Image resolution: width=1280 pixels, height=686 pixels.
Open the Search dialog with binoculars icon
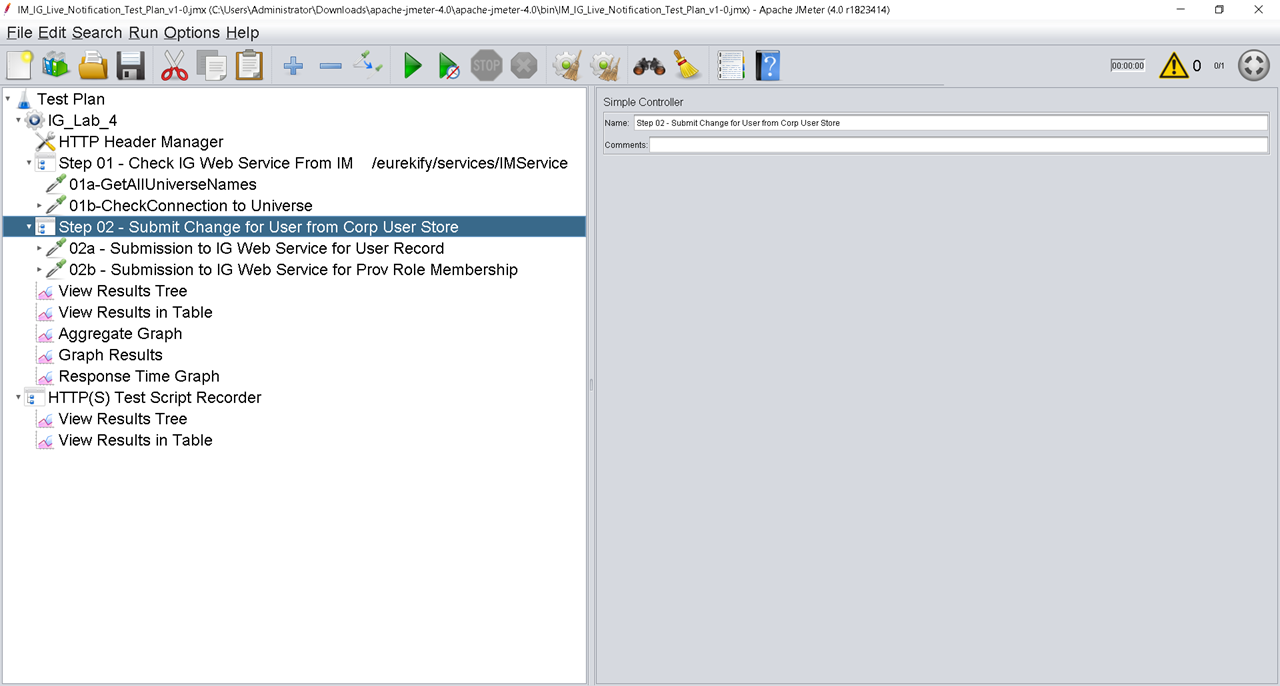coord(648,65)
